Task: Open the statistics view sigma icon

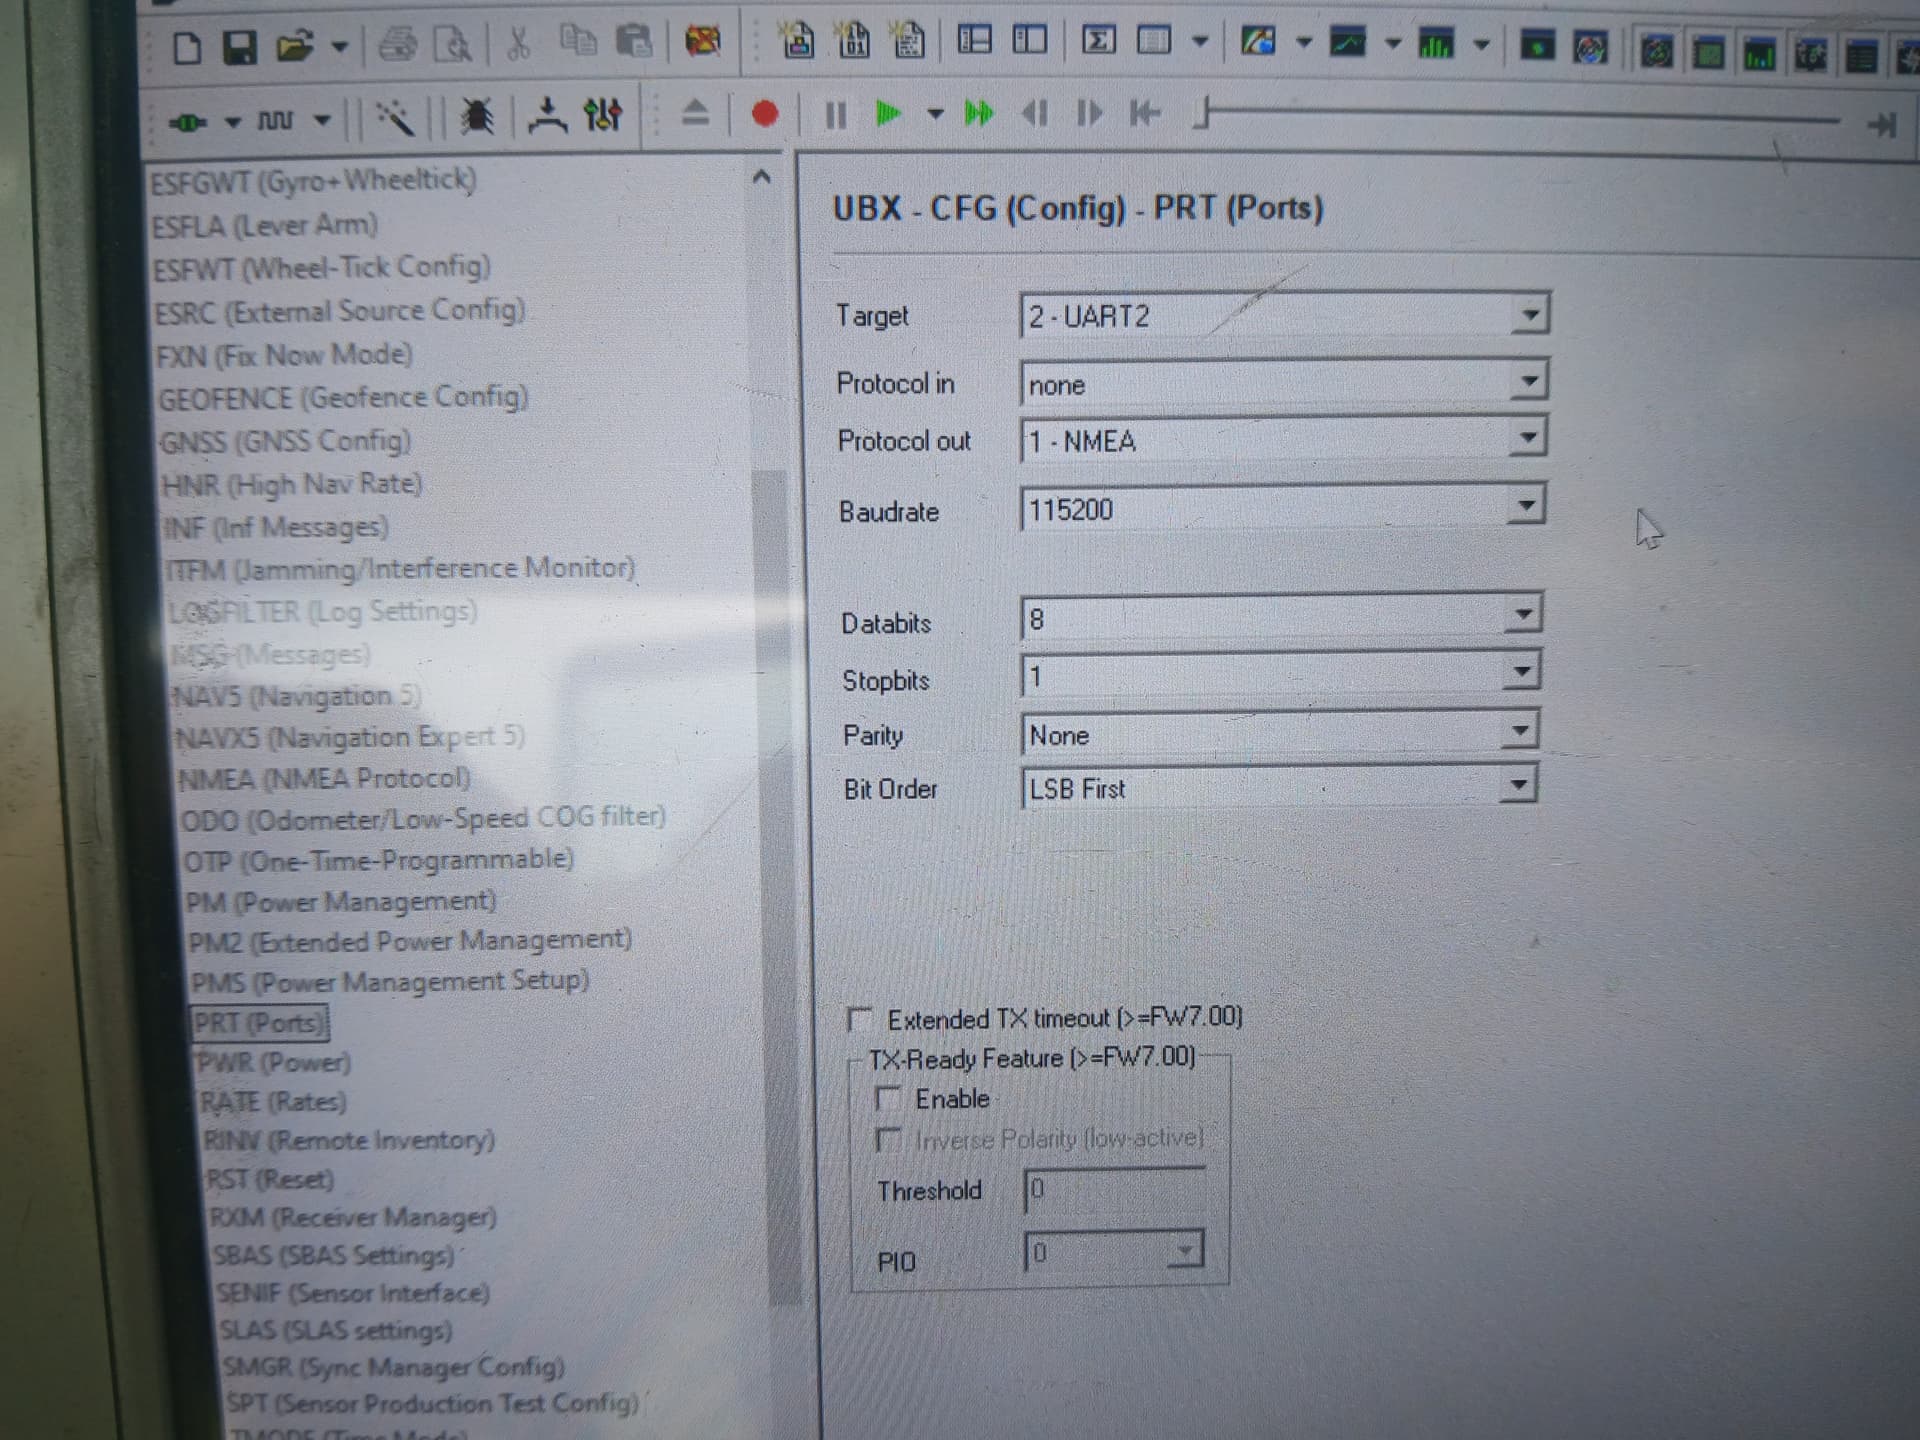Action: click(x=1098, y=41)
